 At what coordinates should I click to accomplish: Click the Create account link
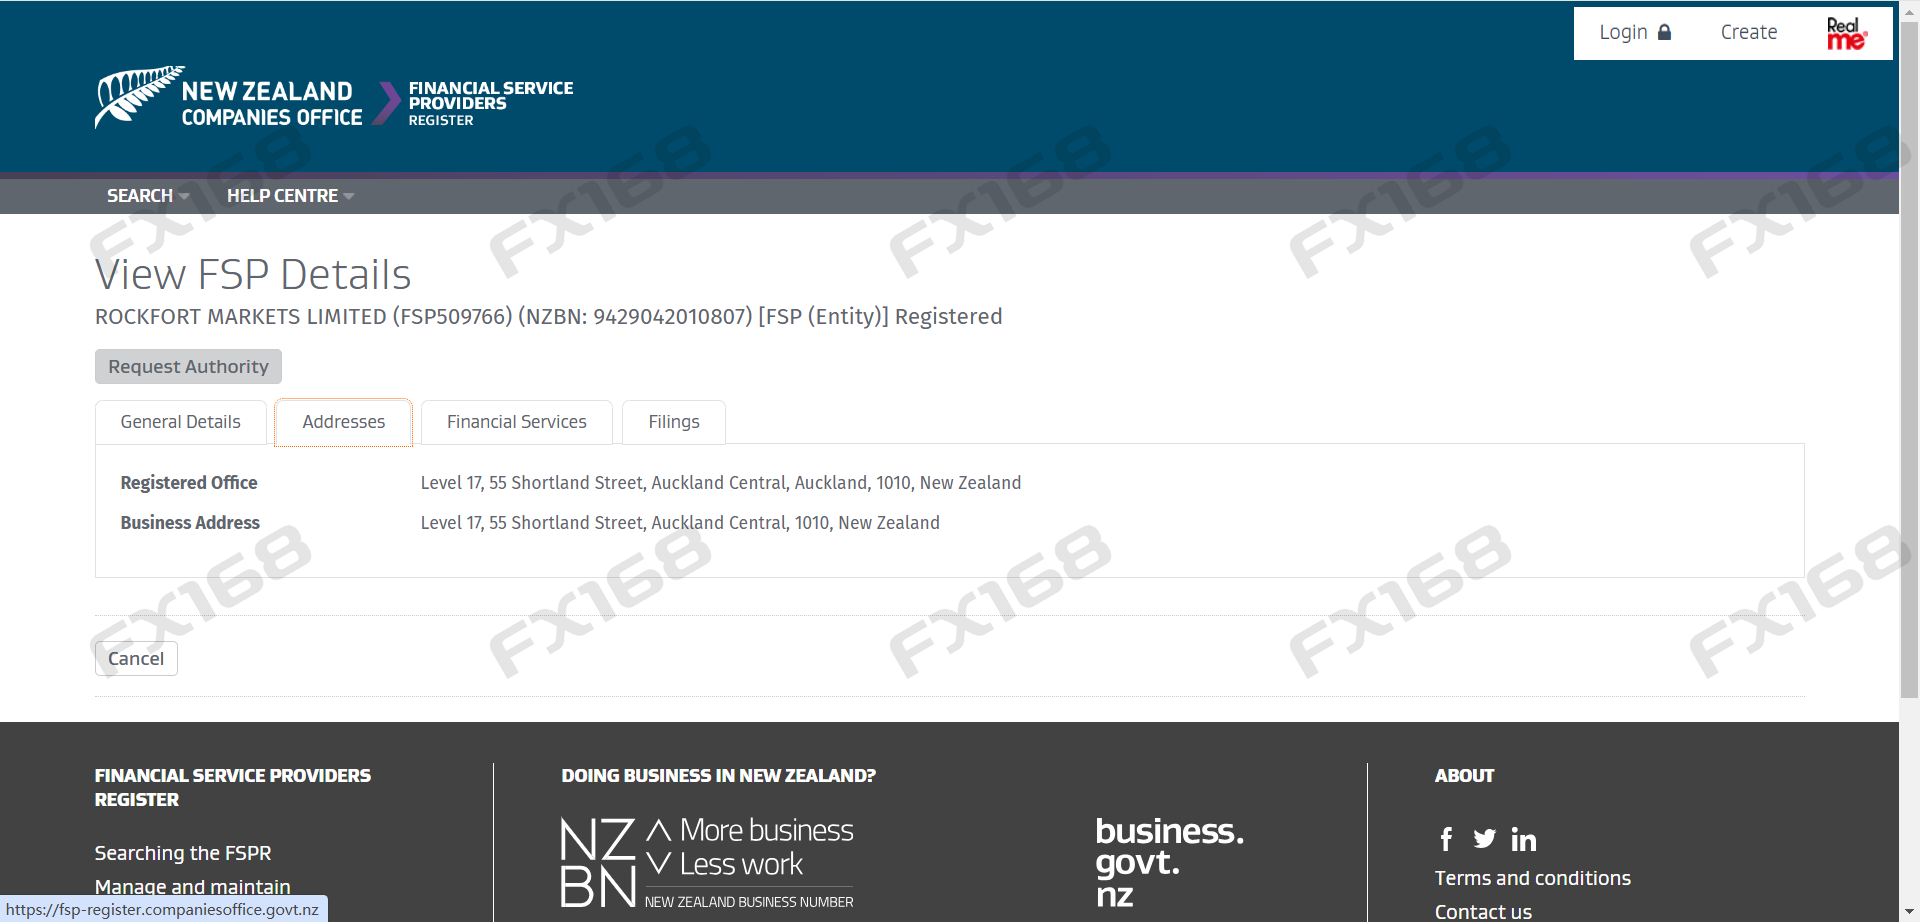pyautogui.click(x=1749, y=32)
